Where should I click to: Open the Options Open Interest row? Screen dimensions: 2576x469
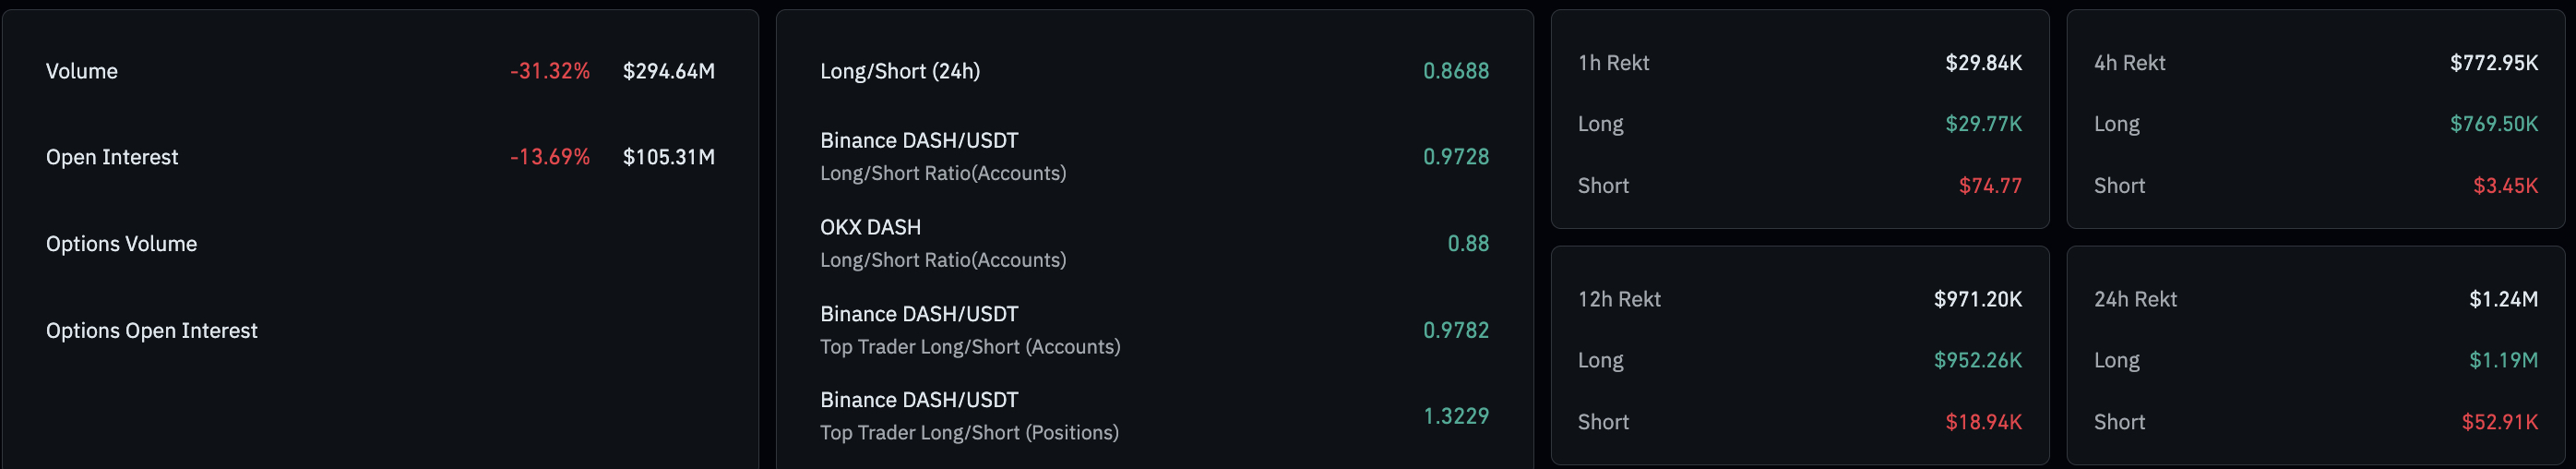(x=151, y=331)
